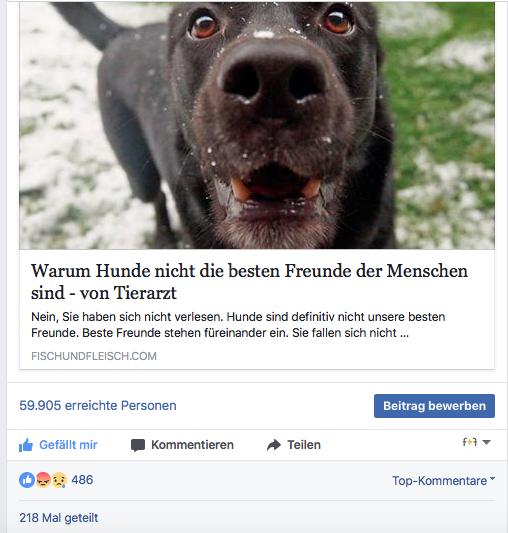Select the Kommentieren text label
Screen dimensions: 508x533
(x=192, y=445)
